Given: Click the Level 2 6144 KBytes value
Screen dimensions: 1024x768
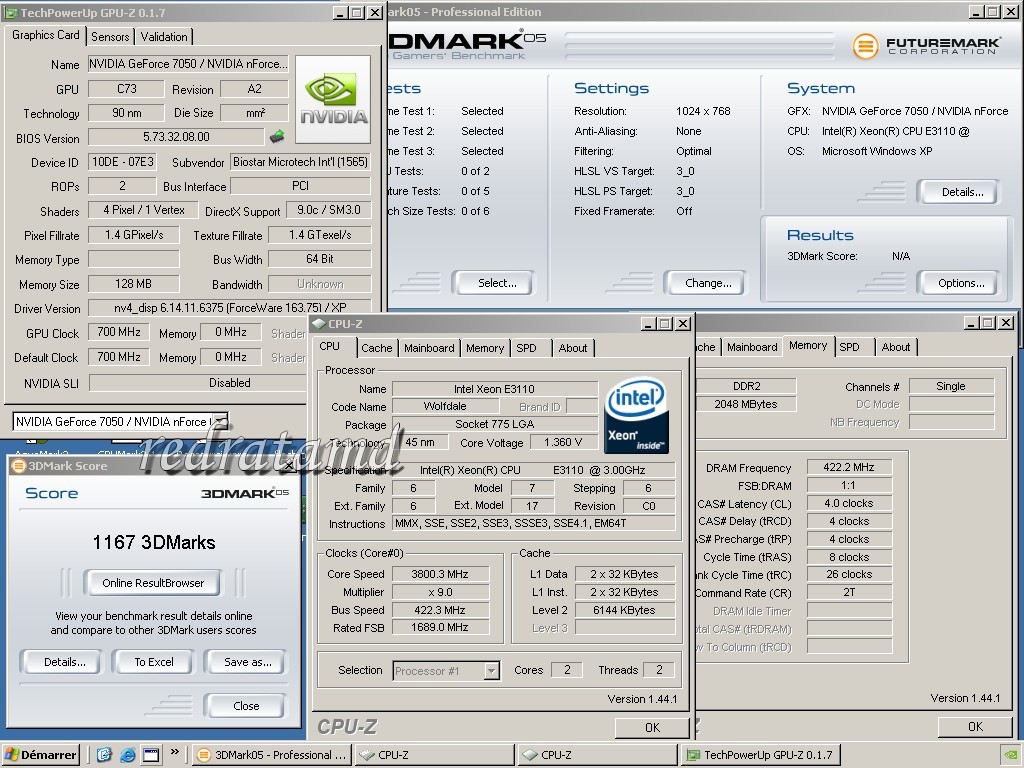Looking at the screenshot, I should (x=624, y=610).
